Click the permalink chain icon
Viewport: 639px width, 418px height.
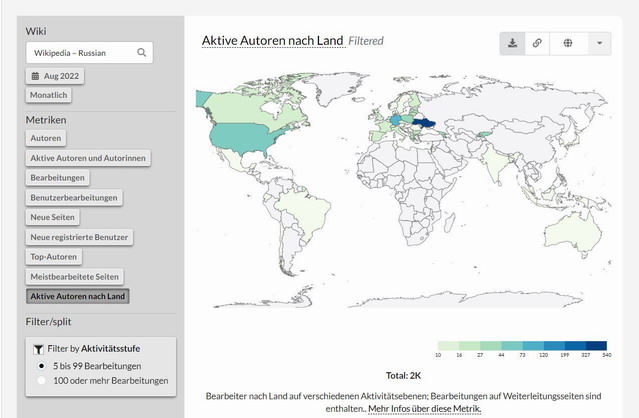point(537,43)
